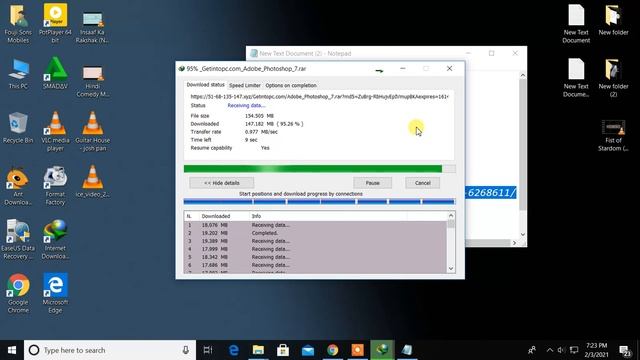Switch to Notepad taskbar button

tap(407, 350)
